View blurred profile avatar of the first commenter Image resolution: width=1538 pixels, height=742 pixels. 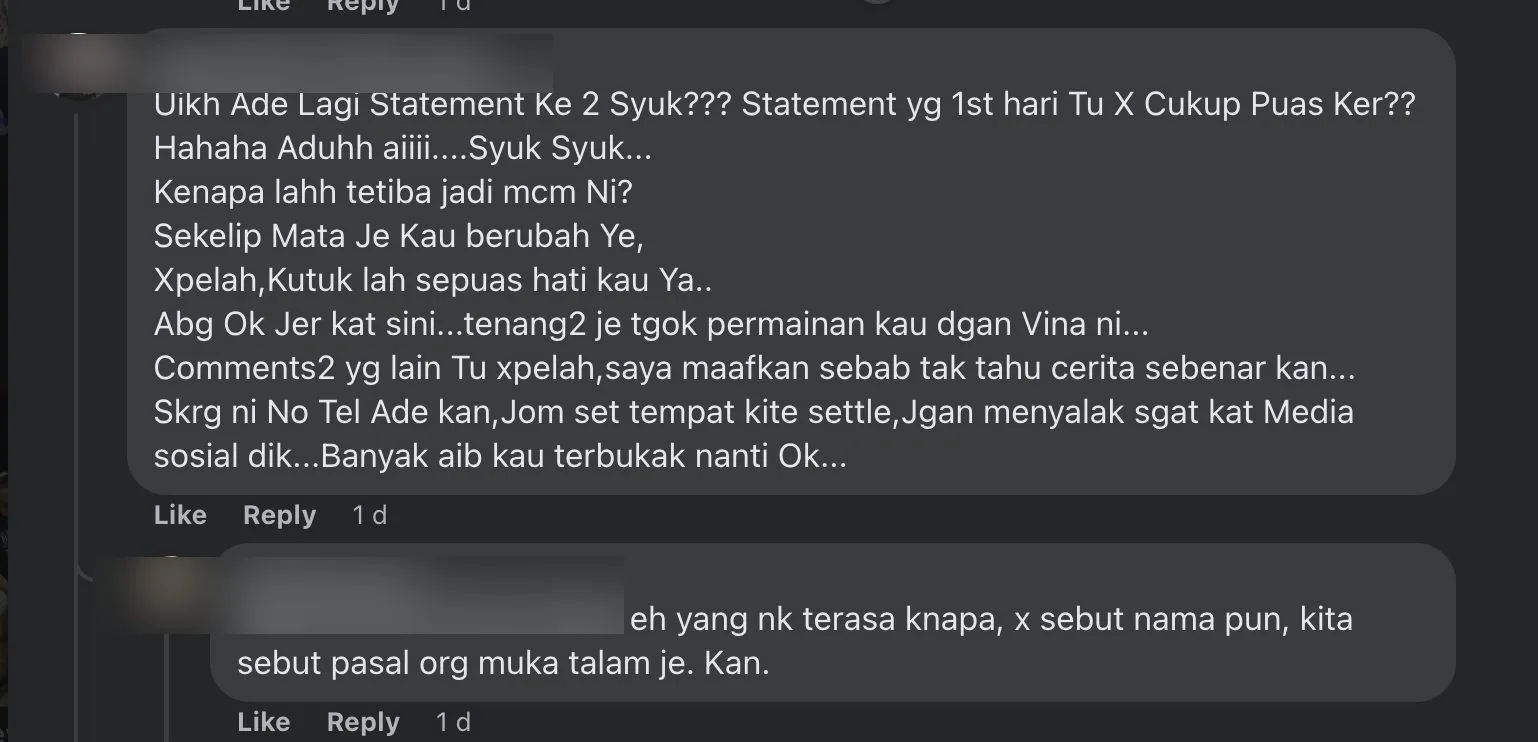tap(78, 66)
